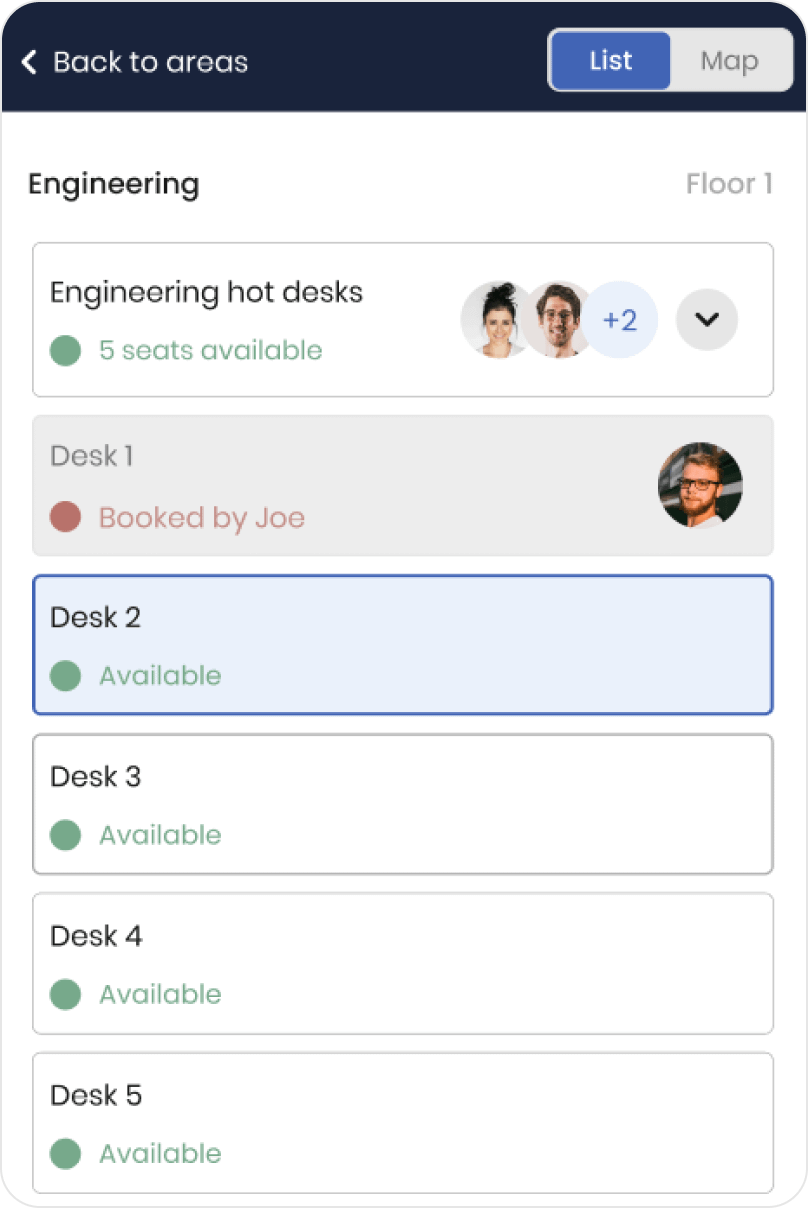This screenshot has height=1208, width=808.
Task: Expand the Engineering hot desks chevron
Action: coord(707,320)
